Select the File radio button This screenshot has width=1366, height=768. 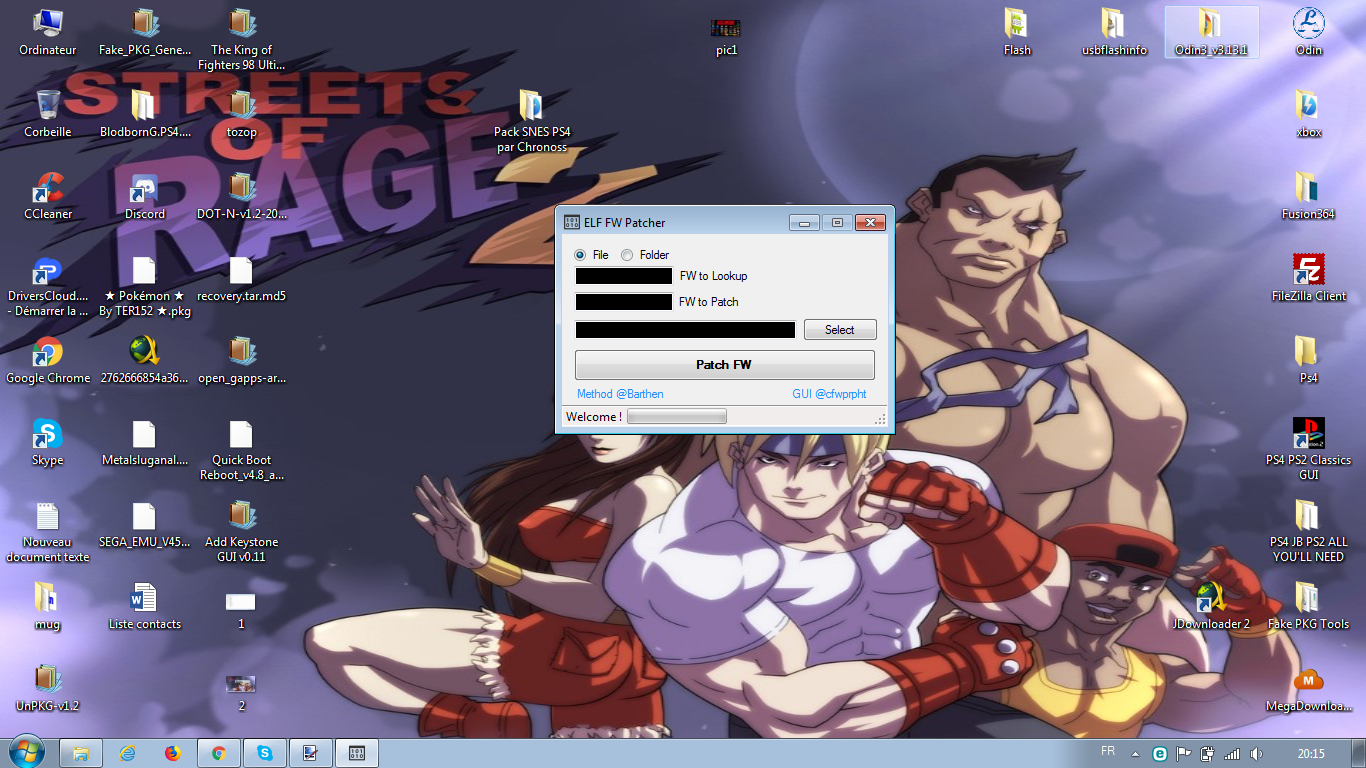click(x=581, y=255)
